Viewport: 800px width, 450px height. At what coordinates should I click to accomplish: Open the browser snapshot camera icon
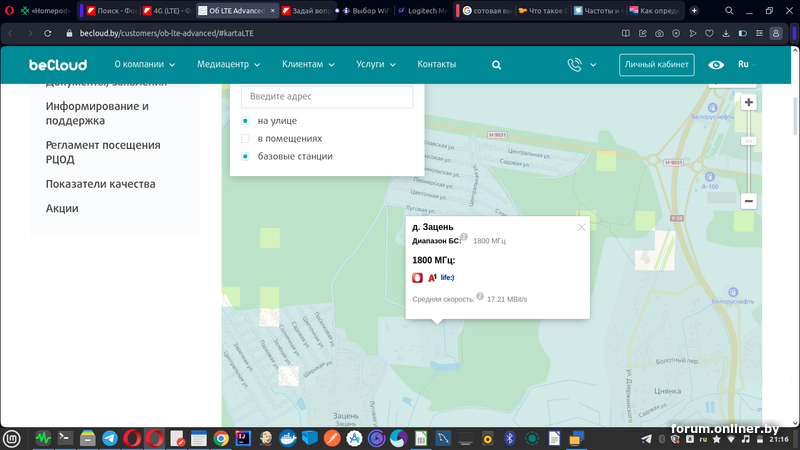[659, 33]
